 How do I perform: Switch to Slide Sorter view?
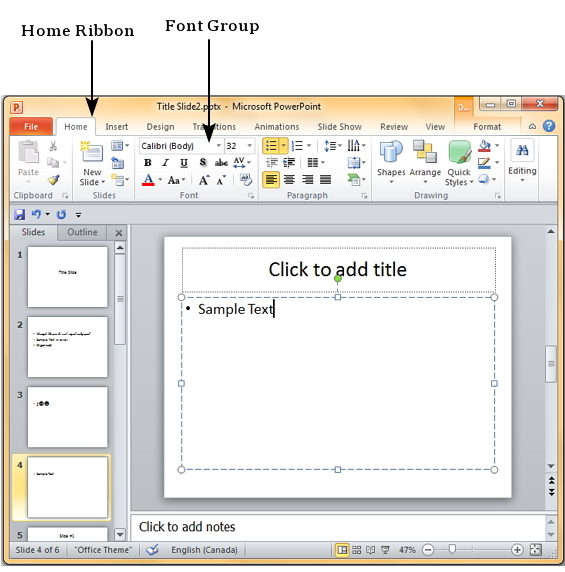pos(356,550)
